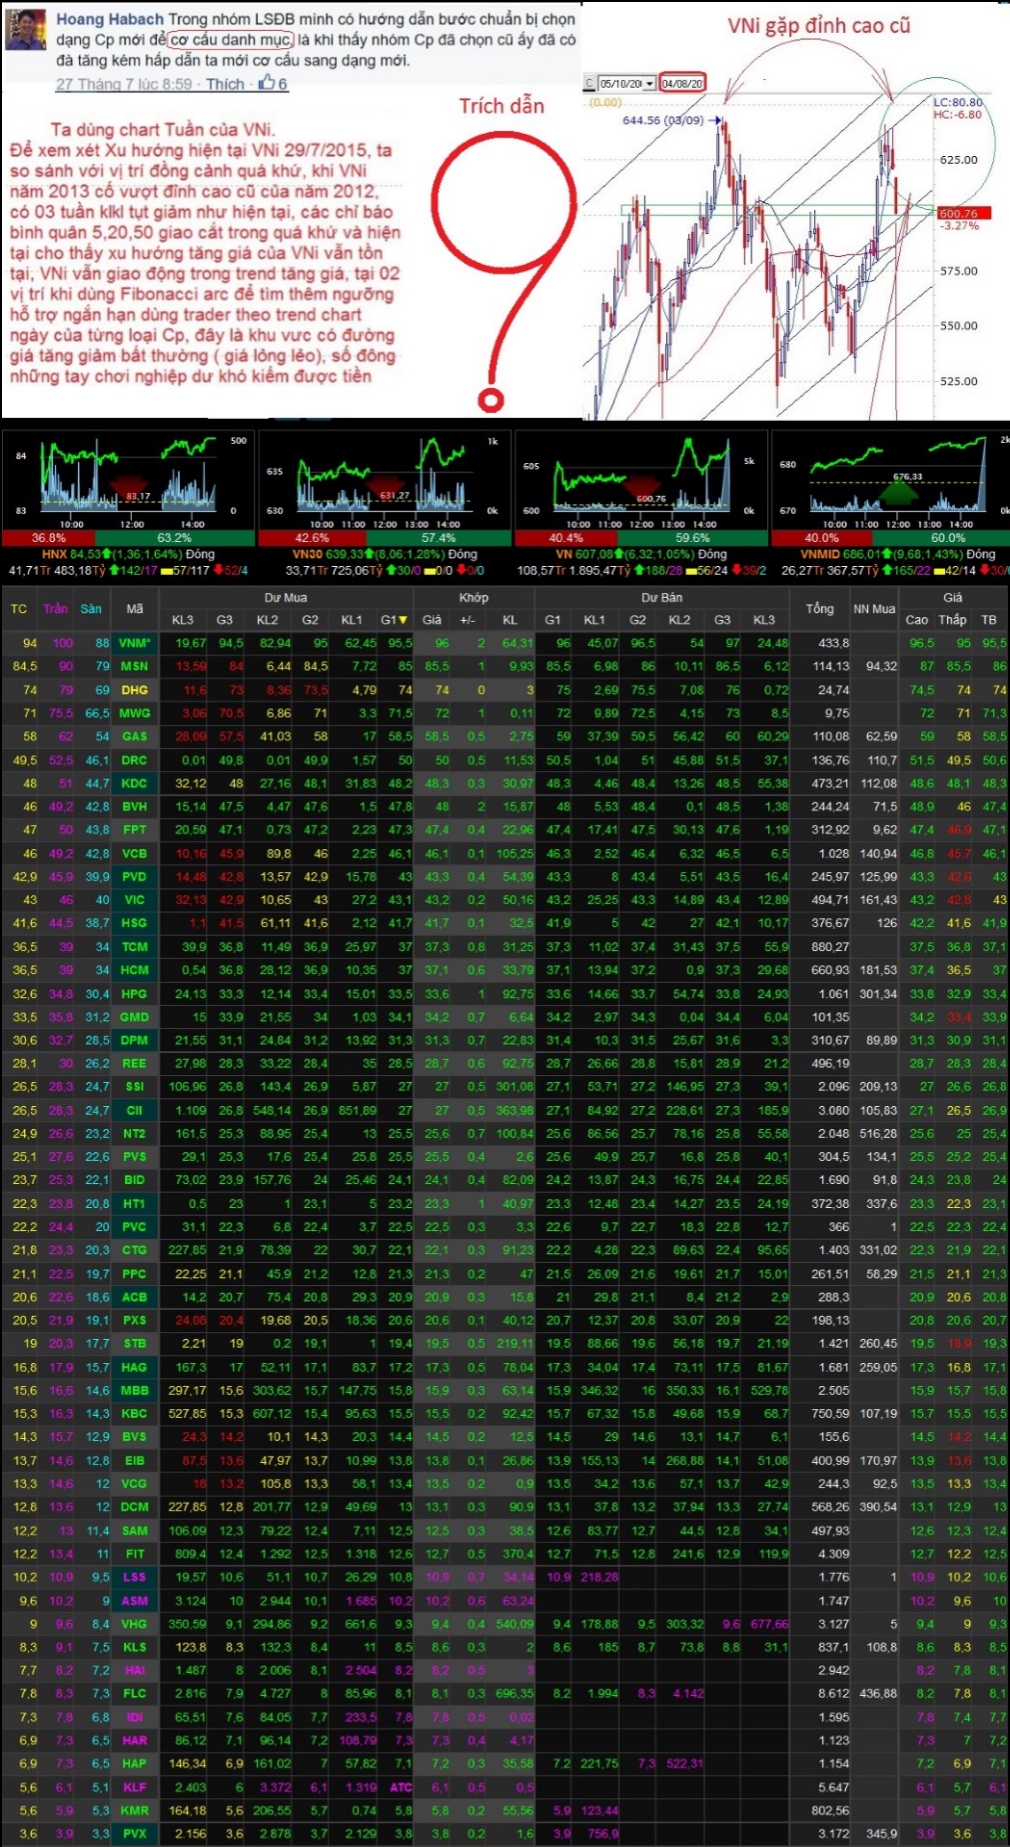Click the VNMID index label text
Image resolution: width=1010 pixels, height=1847 pixels.
click(x=820, y=554)
